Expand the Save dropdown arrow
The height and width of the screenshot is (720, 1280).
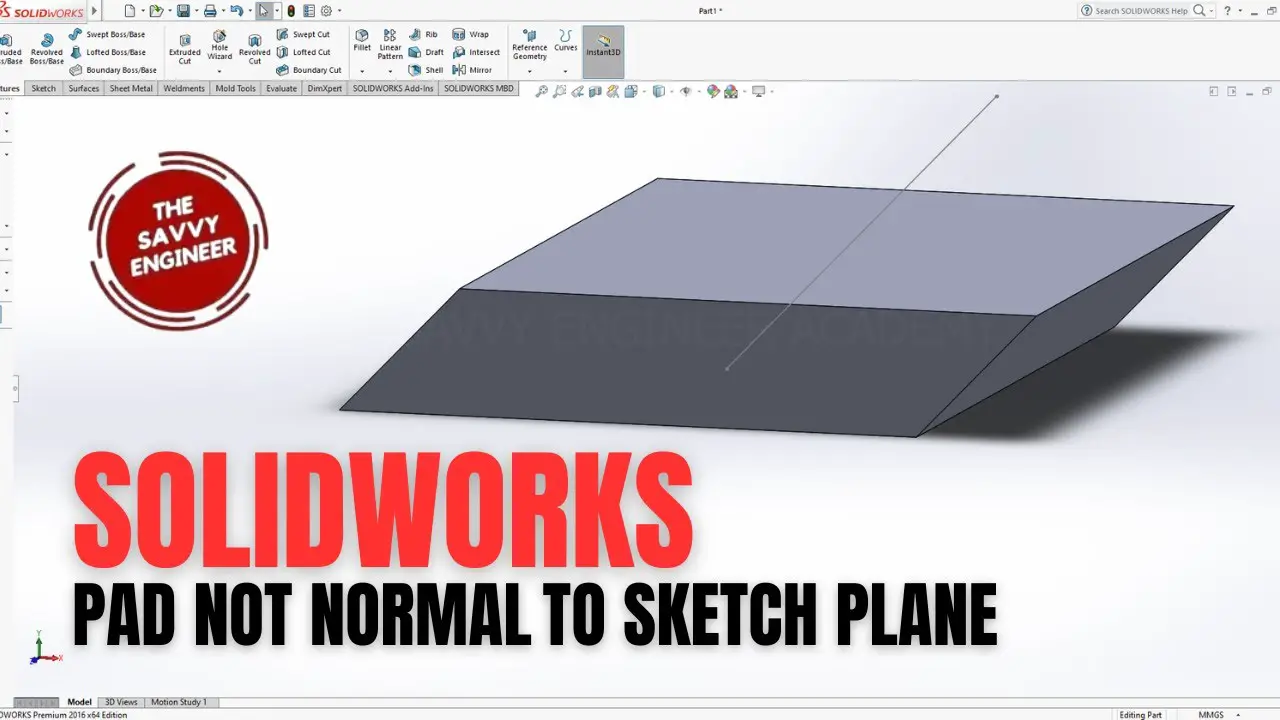click(196, 11)
